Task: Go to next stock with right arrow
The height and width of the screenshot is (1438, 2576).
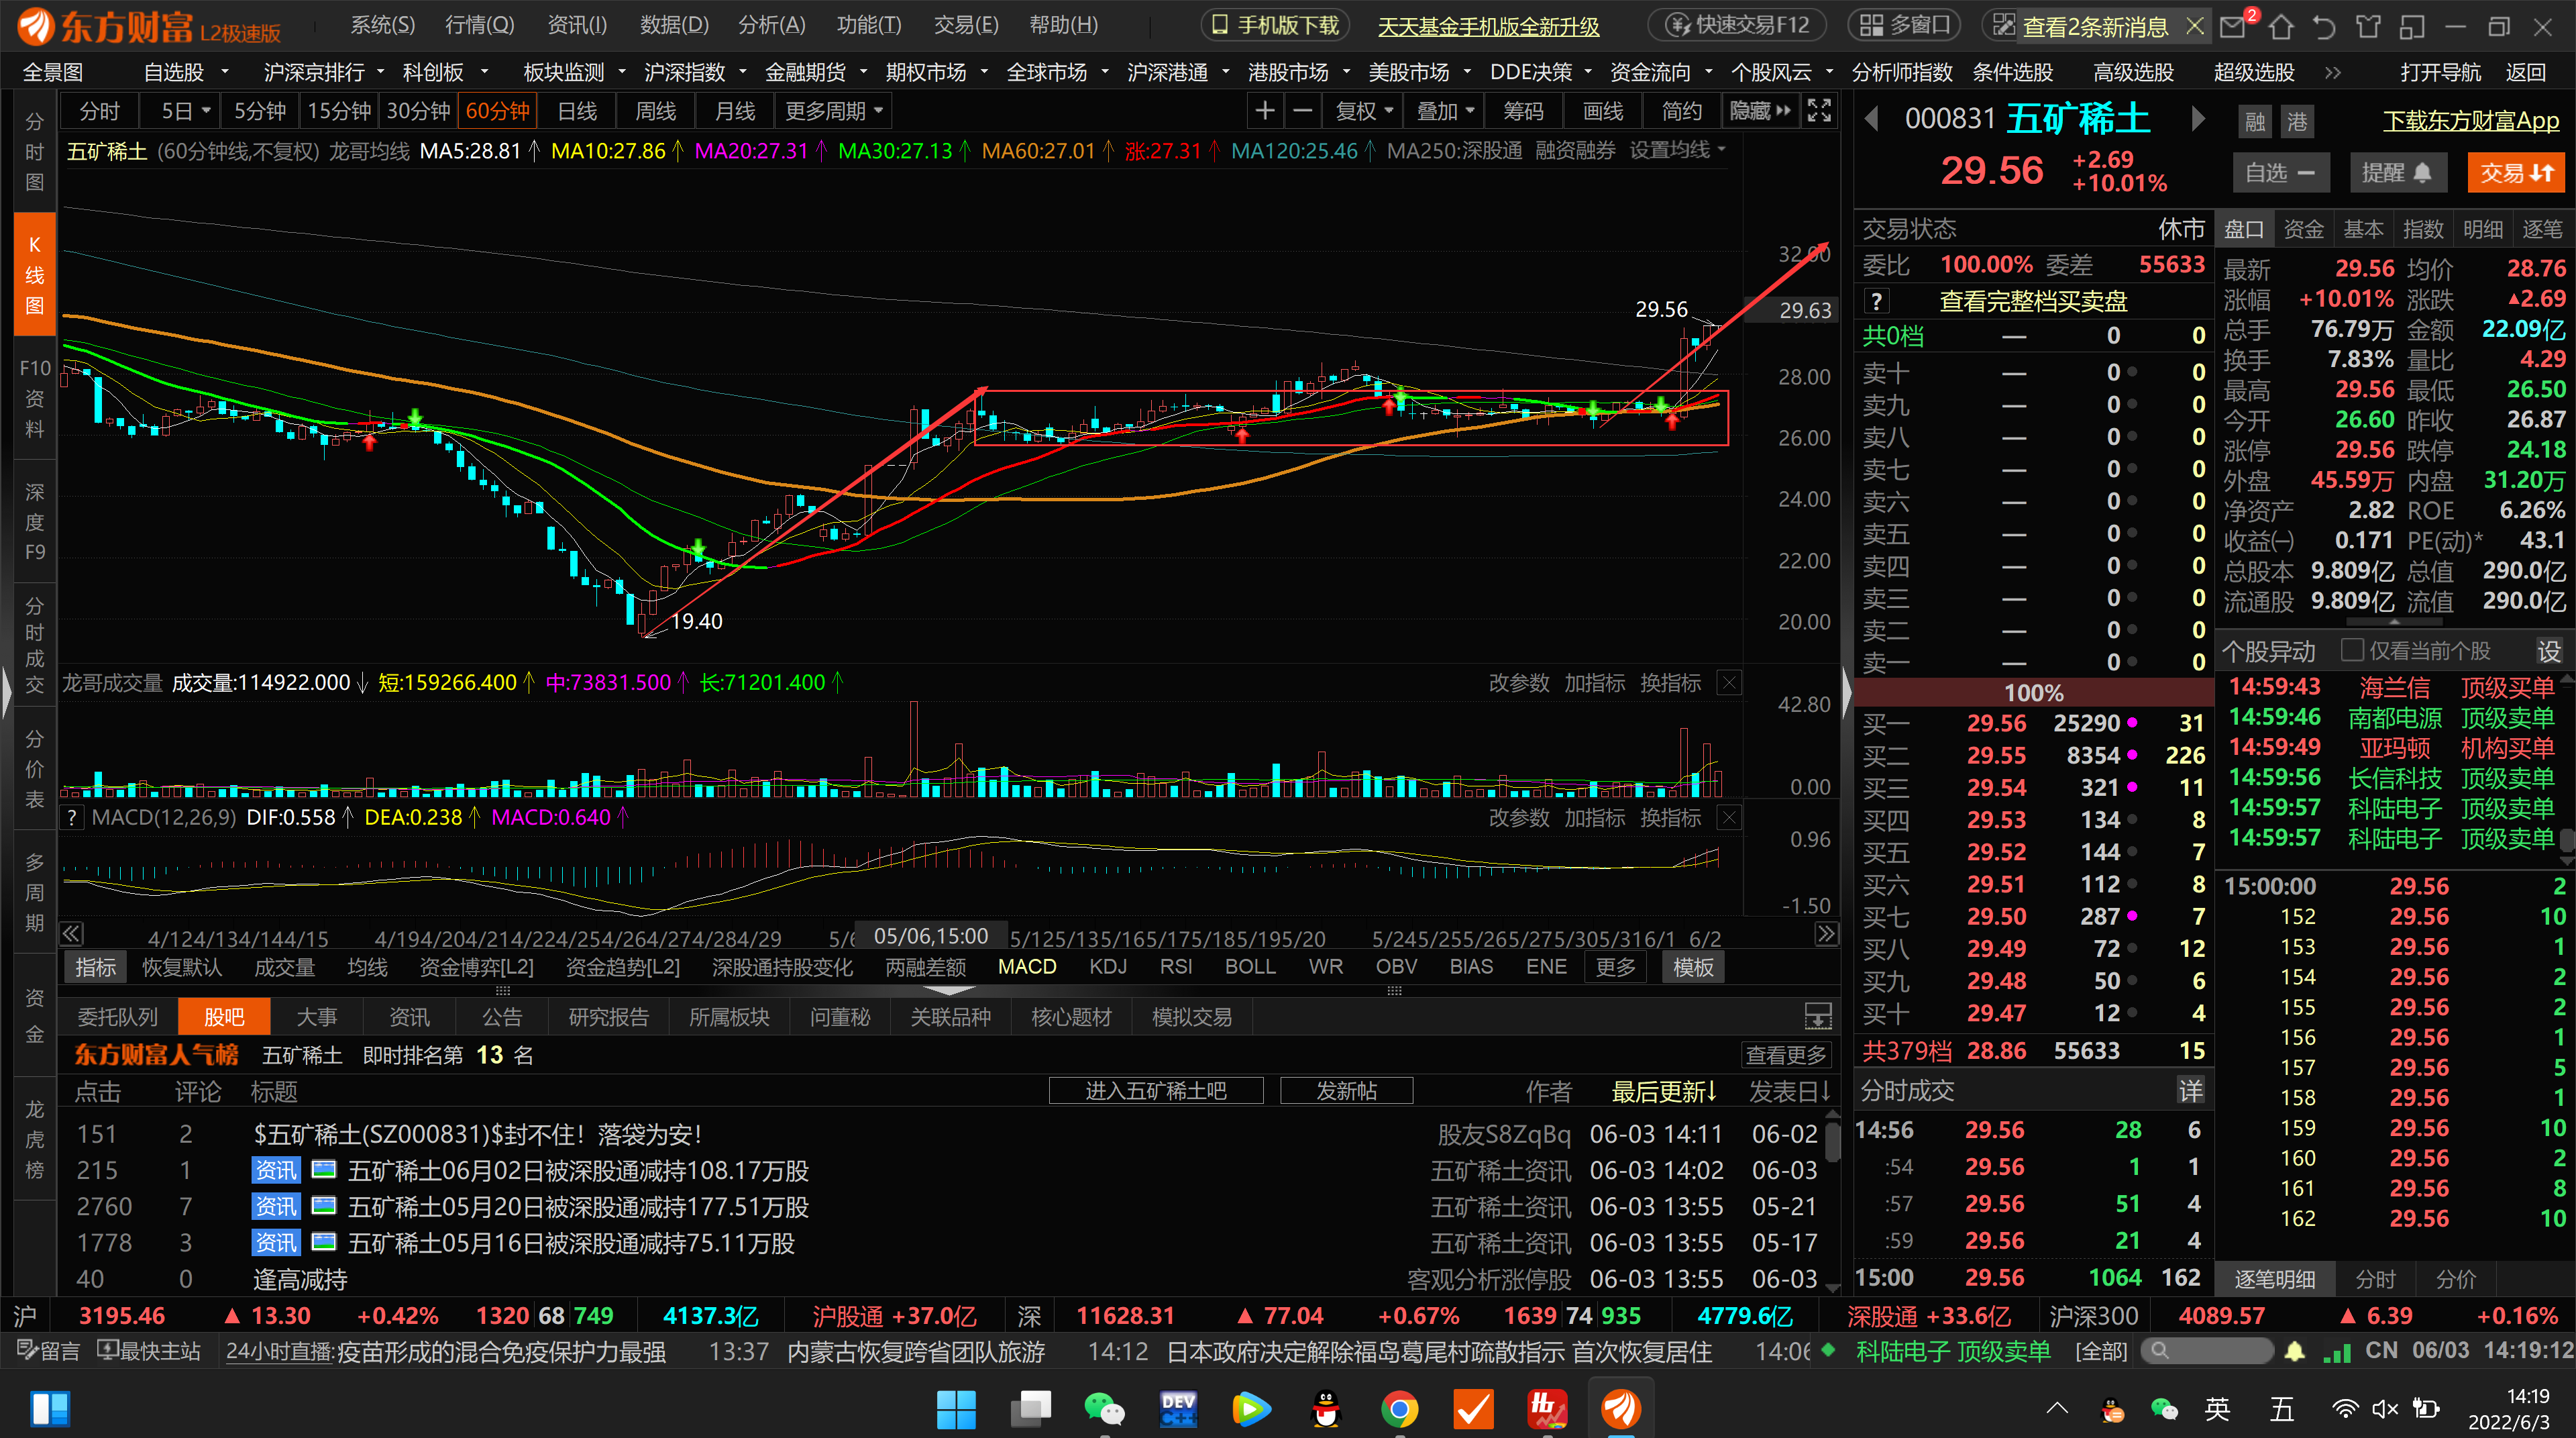Action: 2198,120
